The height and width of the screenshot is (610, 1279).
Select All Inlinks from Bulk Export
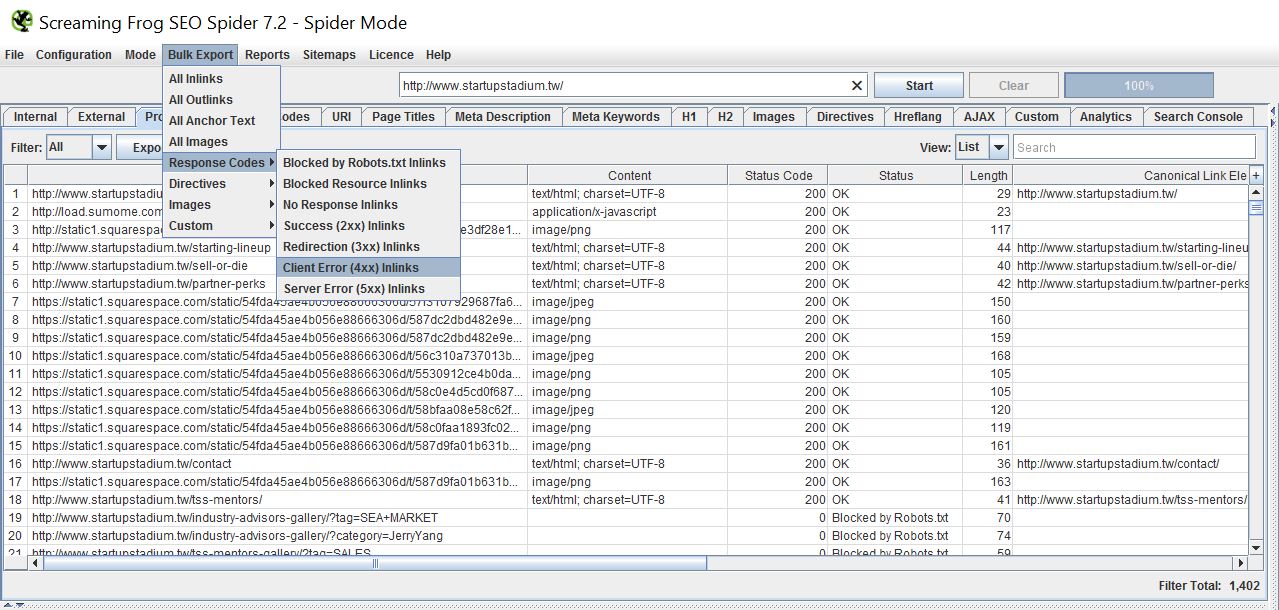(221, 78)
